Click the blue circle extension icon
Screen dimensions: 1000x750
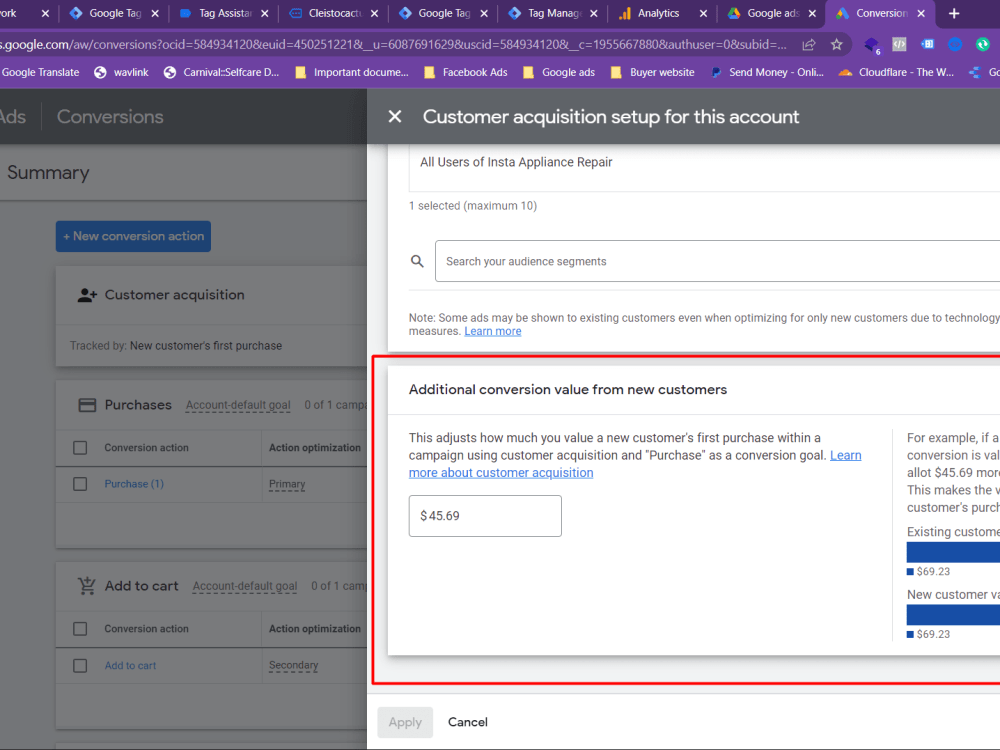[x=955, y=44]
